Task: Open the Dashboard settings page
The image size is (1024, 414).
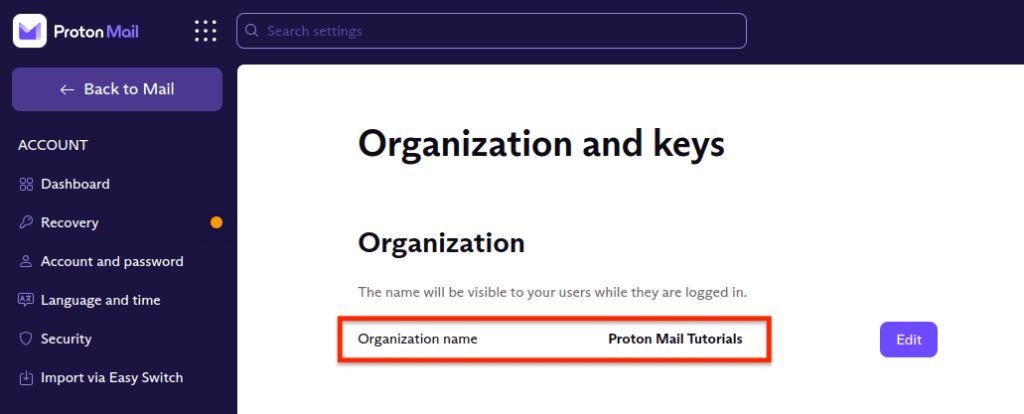Action: coord(75,184)
